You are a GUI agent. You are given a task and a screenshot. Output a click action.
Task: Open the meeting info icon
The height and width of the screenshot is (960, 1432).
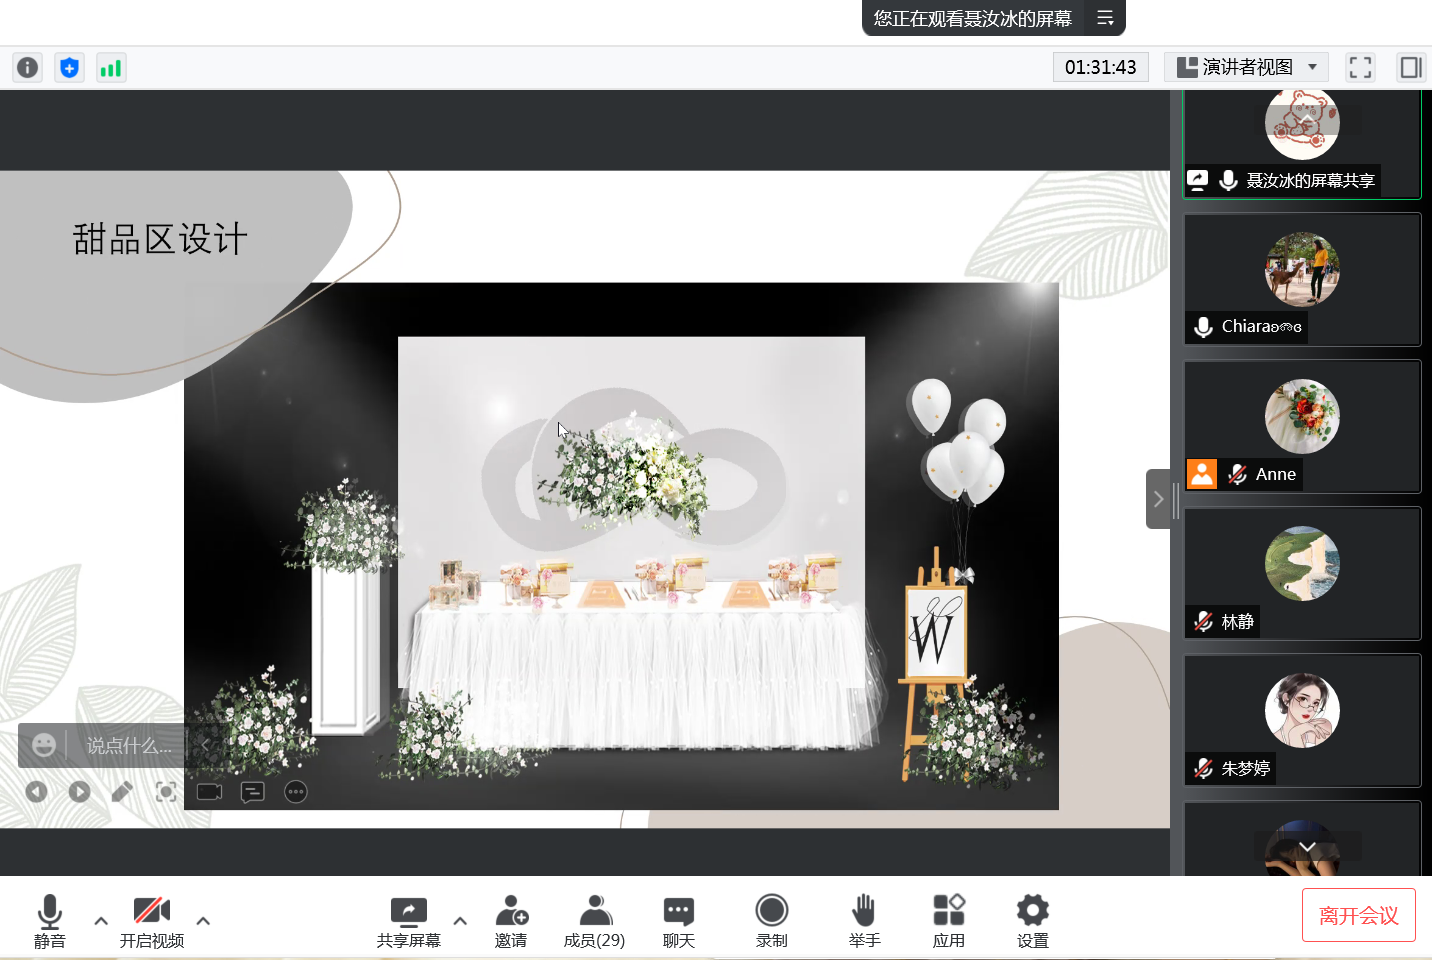click(27, 67)
